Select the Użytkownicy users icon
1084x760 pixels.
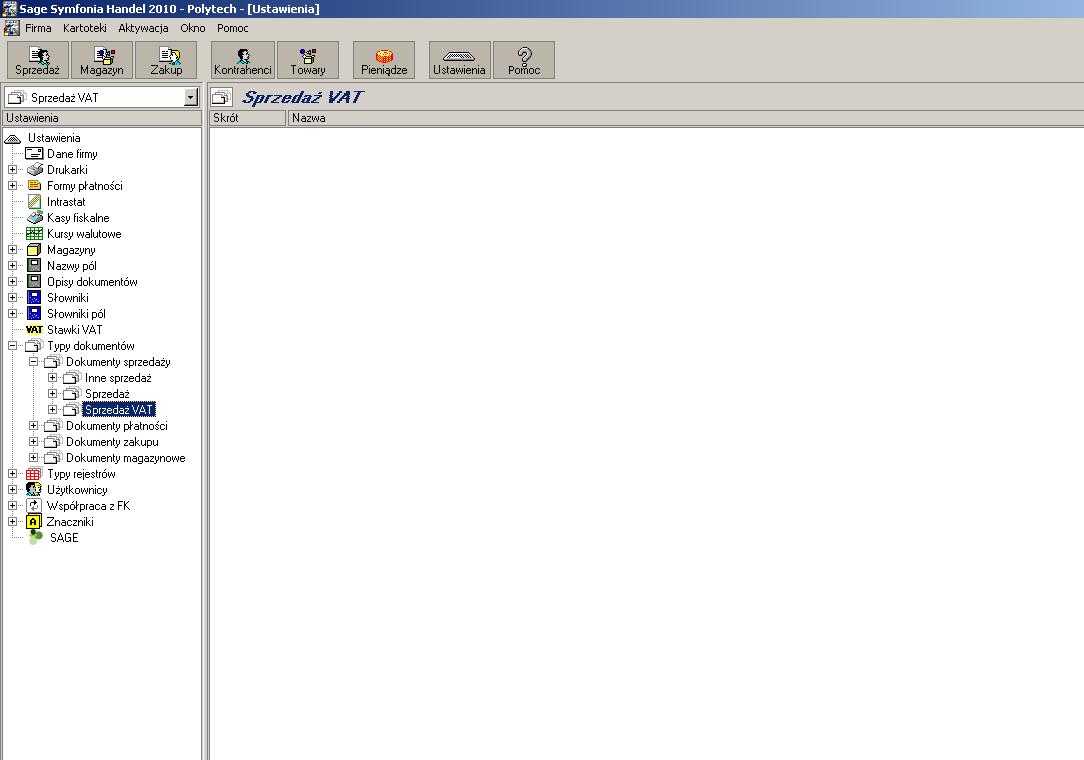pyautogui.click(x=34, y=490)
